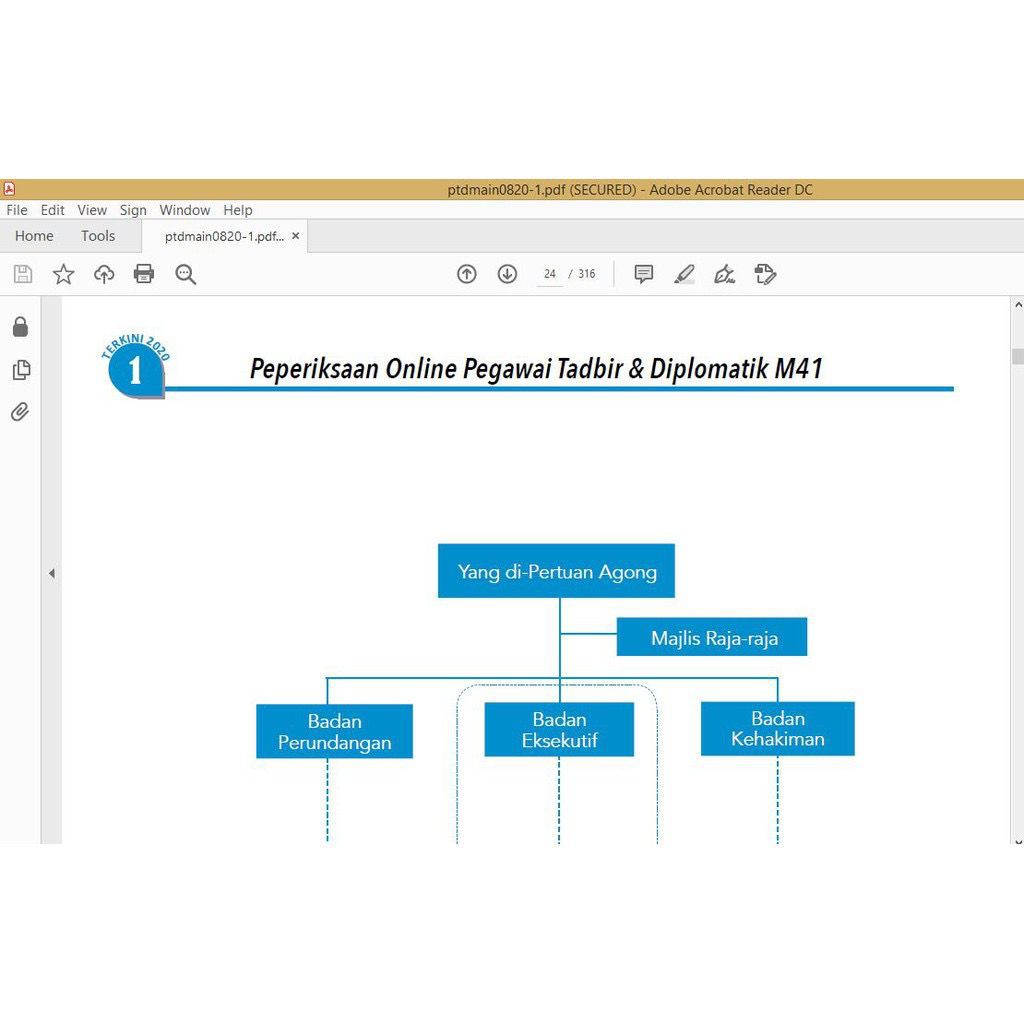Screen dimensions: 1024x1024
Task: Open the attachments paperclip panel
Action: click(x=20, y=412)
